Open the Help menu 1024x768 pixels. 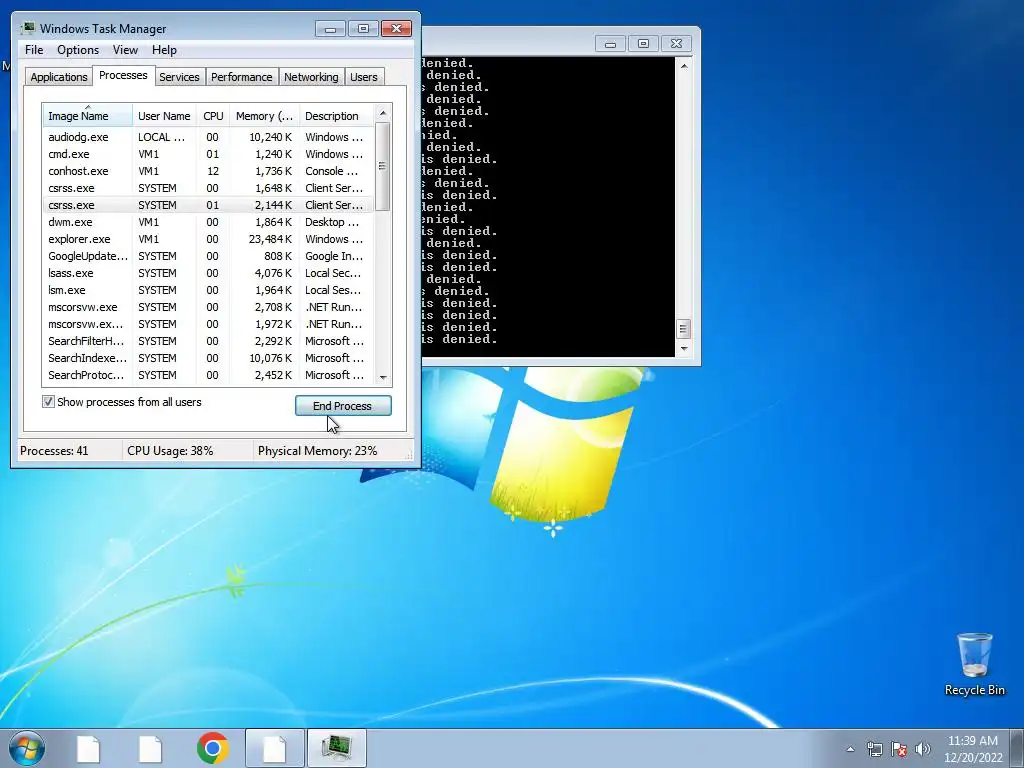coord(164,50)
